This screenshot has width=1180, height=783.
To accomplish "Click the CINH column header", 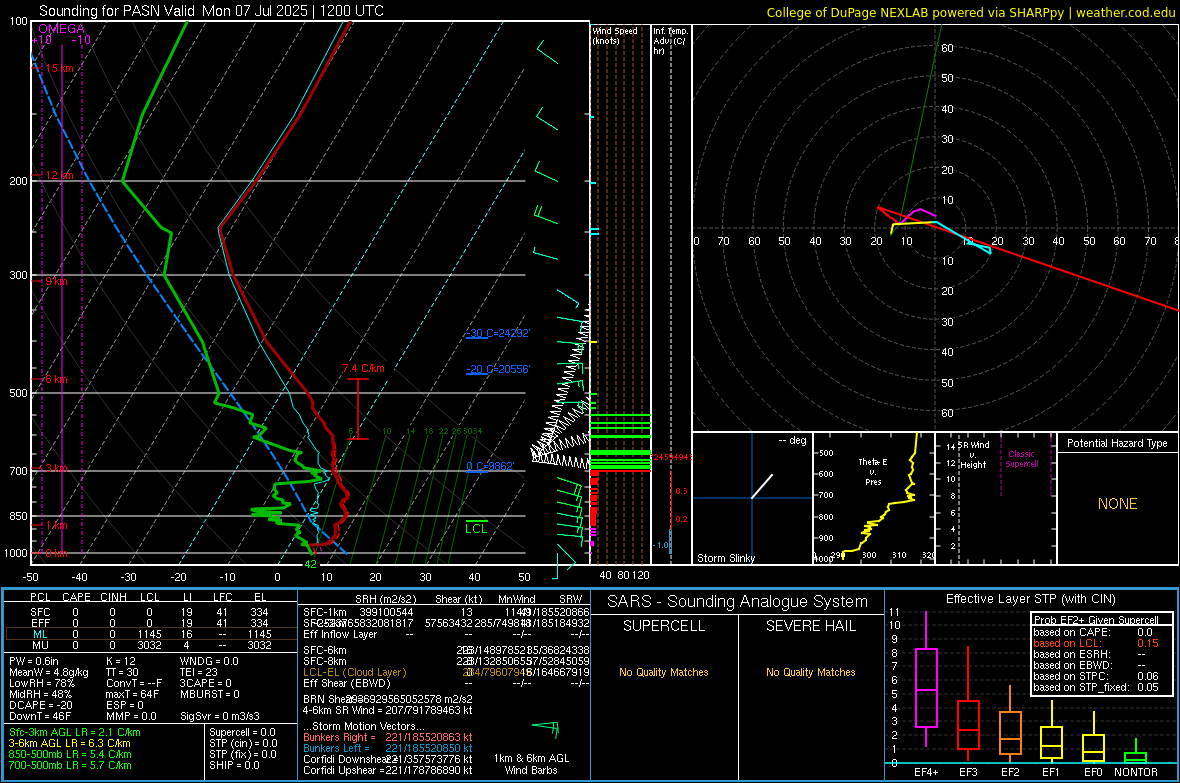I will coord(114,597).
